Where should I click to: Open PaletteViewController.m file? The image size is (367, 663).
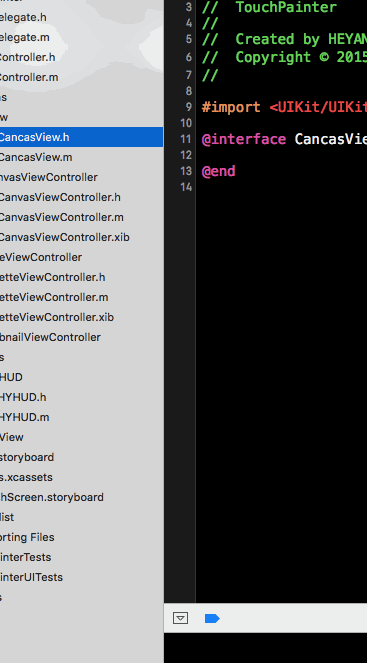pos(54,297)
